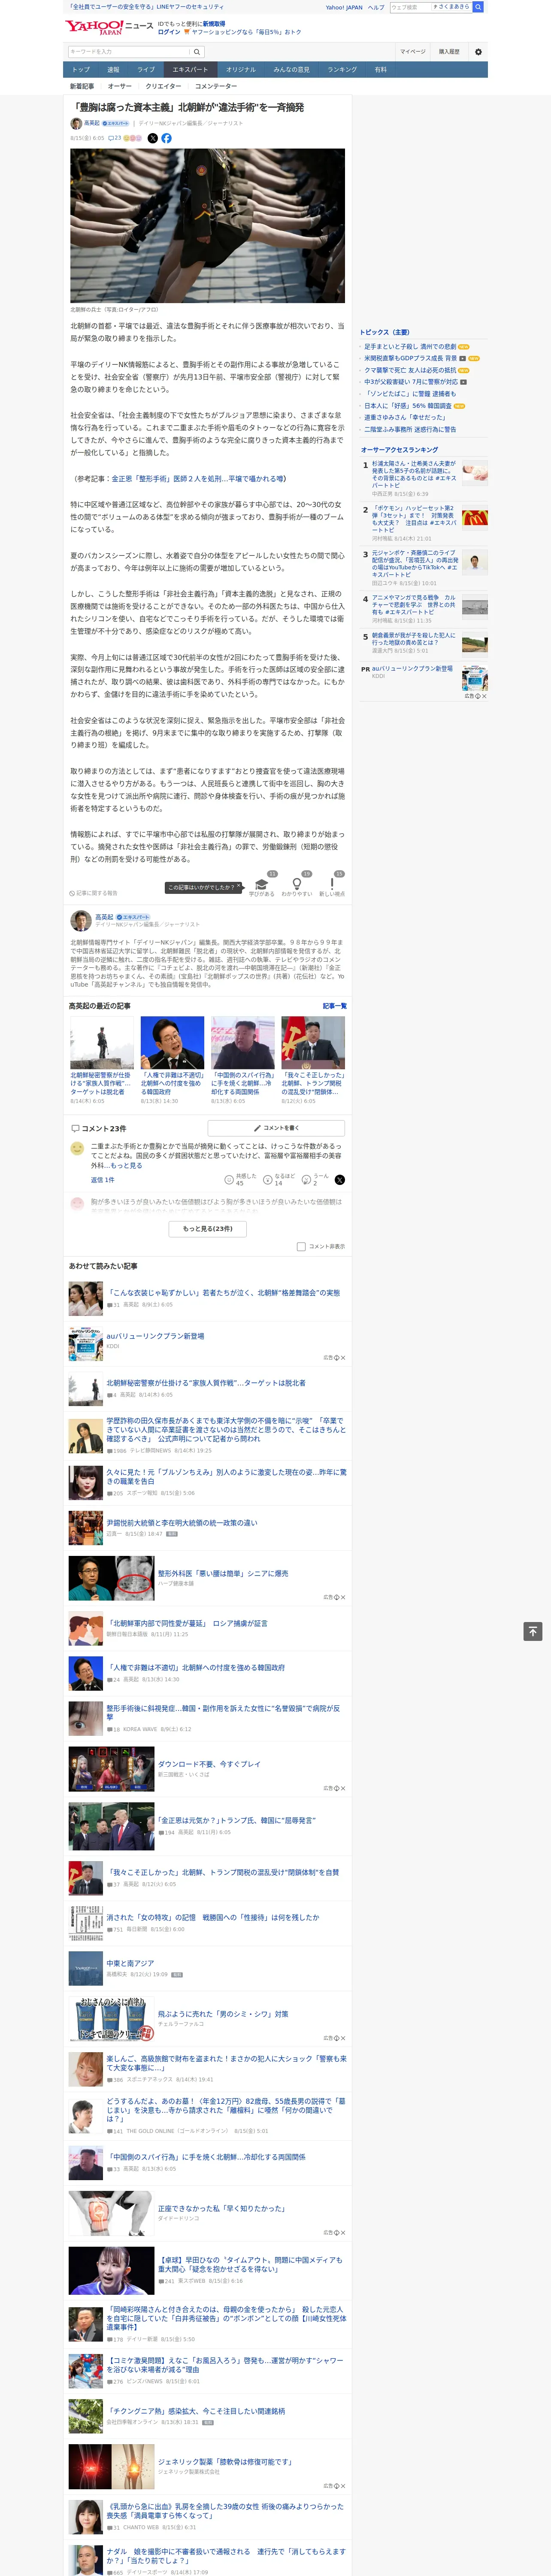Select the クリエイター sub-menu item
551x2576 pixels.
pos(163,86)
